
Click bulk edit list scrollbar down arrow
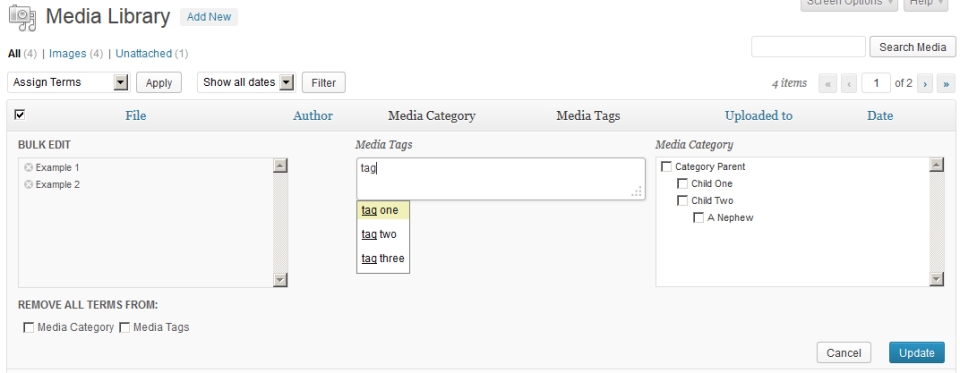(280, 279)
